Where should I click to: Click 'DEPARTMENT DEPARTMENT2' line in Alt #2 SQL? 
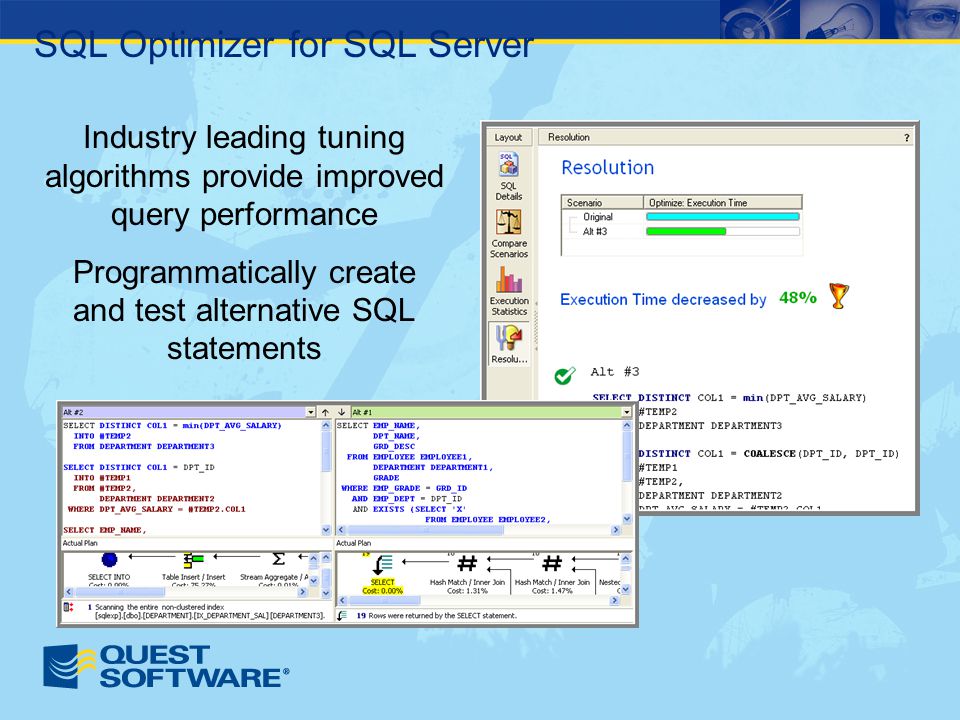[157, 498]
